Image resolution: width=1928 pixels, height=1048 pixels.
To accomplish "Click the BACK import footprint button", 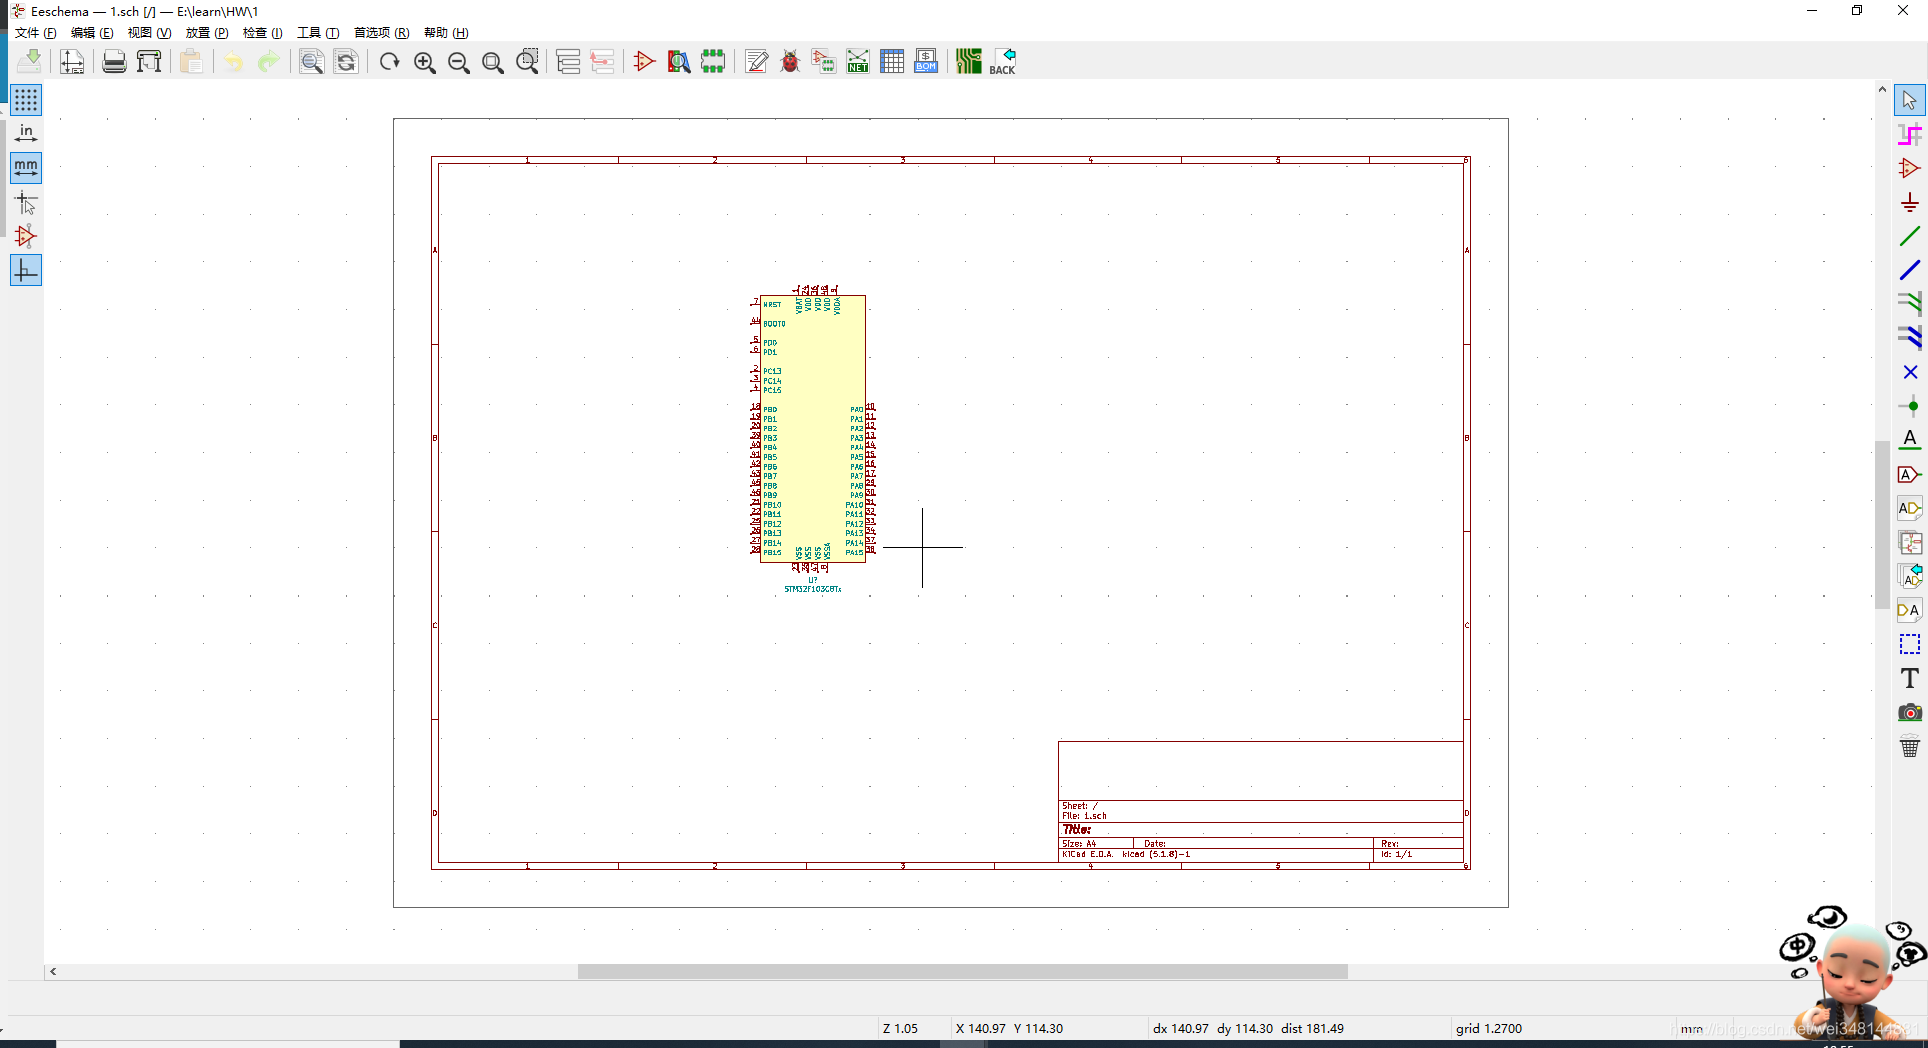I will point(1002,62).
